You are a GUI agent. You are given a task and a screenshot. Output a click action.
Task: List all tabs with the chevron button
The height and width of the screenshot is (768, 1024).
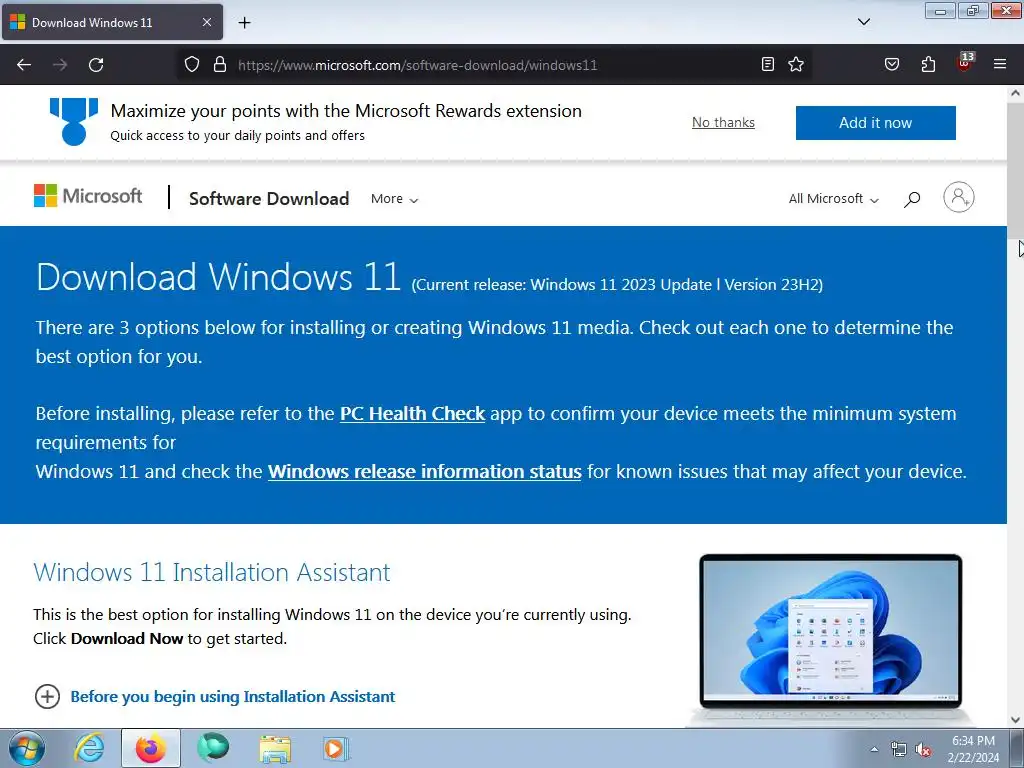pyautogui.click(x=863, y=22)
